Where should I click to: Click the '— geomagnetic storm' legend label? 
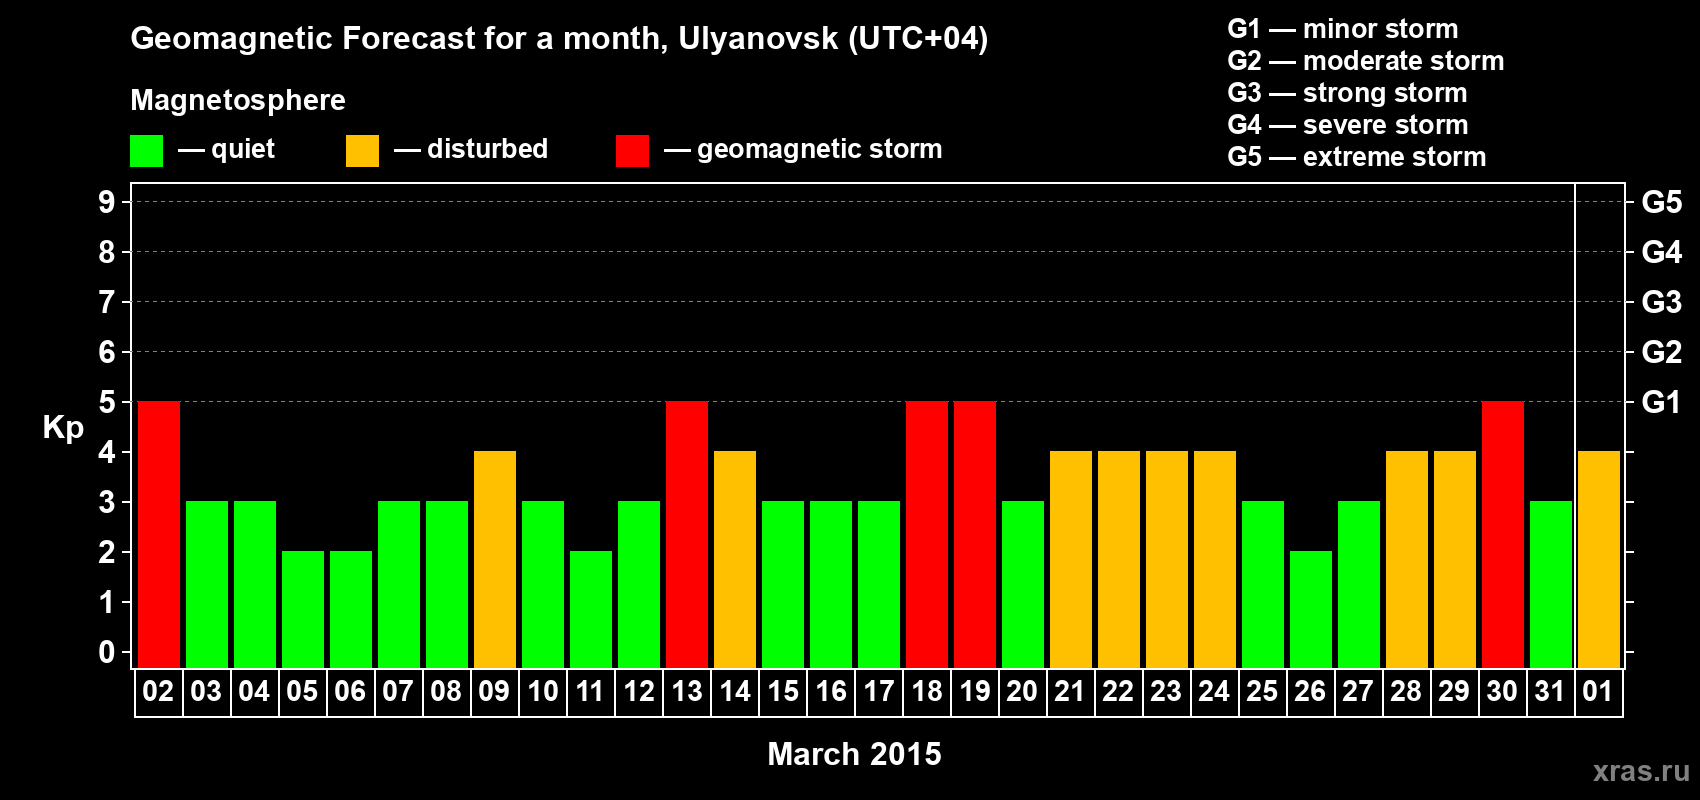click(803, 150)
